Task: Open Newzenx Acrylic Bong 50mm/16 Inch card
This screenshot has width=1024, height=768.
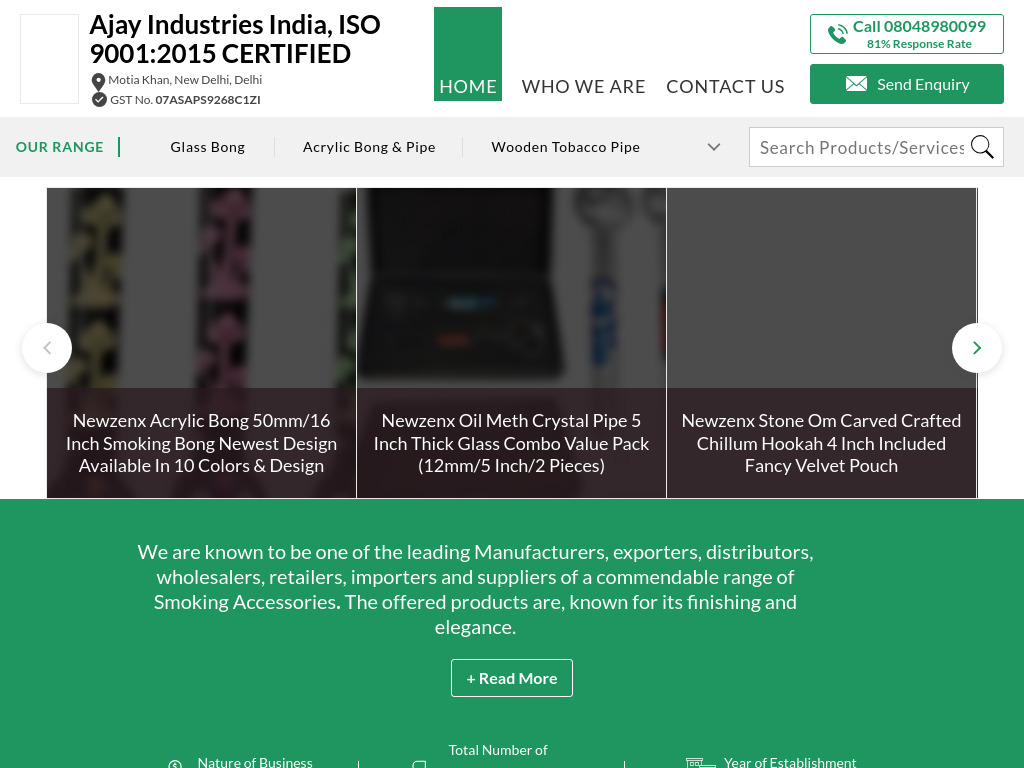Action: 201,343
